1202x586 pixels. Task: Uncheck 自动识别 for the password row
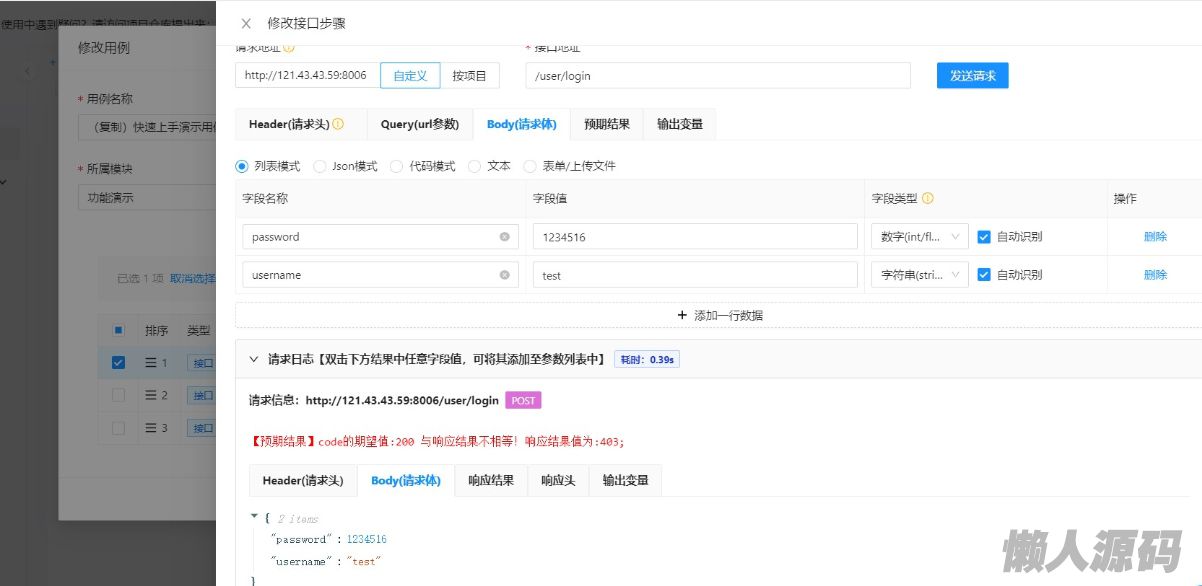pyautogui.click(x=984, y=237)
